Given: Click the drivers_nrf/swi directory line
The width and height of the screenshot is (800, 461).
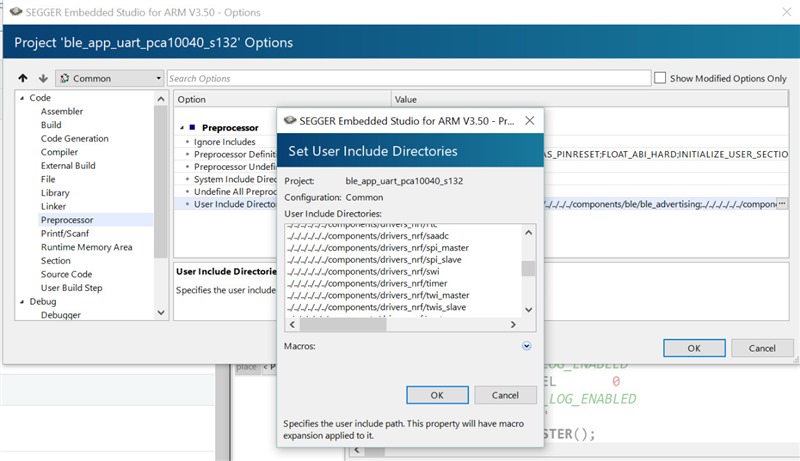Looking at the screenshot, I should [x=363, y=271].
